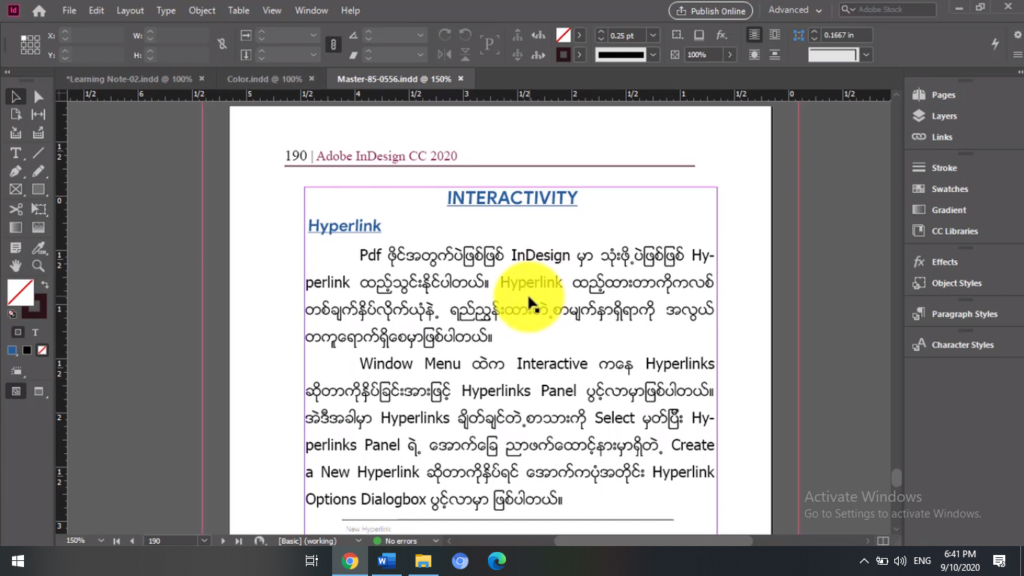Select the Rectangle tool
The height and width of the screenshot is (576, 1024).
pos(39,190)
